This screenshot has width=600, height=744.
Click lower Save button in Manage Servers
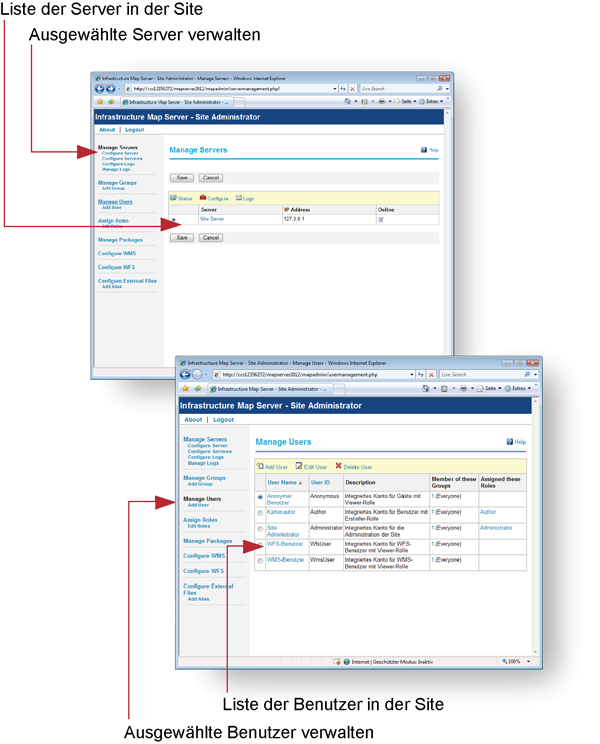[x=182, y=238]
